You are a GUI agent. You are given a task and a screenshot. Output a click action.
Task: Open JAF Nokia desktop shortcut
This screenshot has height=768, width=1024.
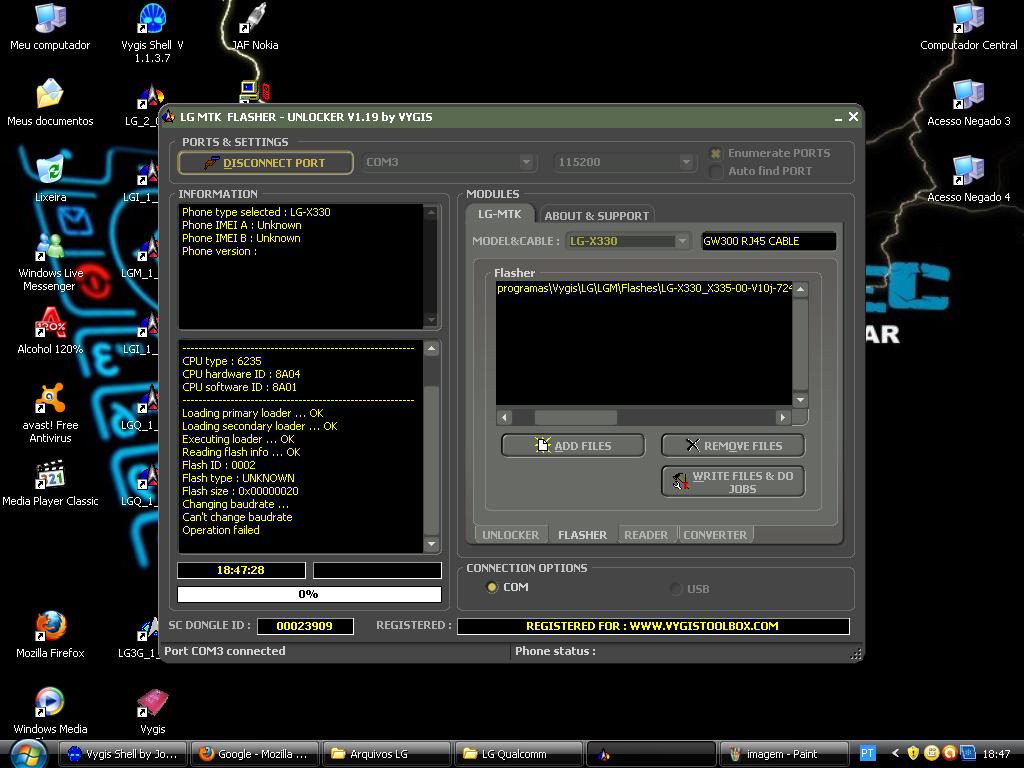tap(255, 26)
